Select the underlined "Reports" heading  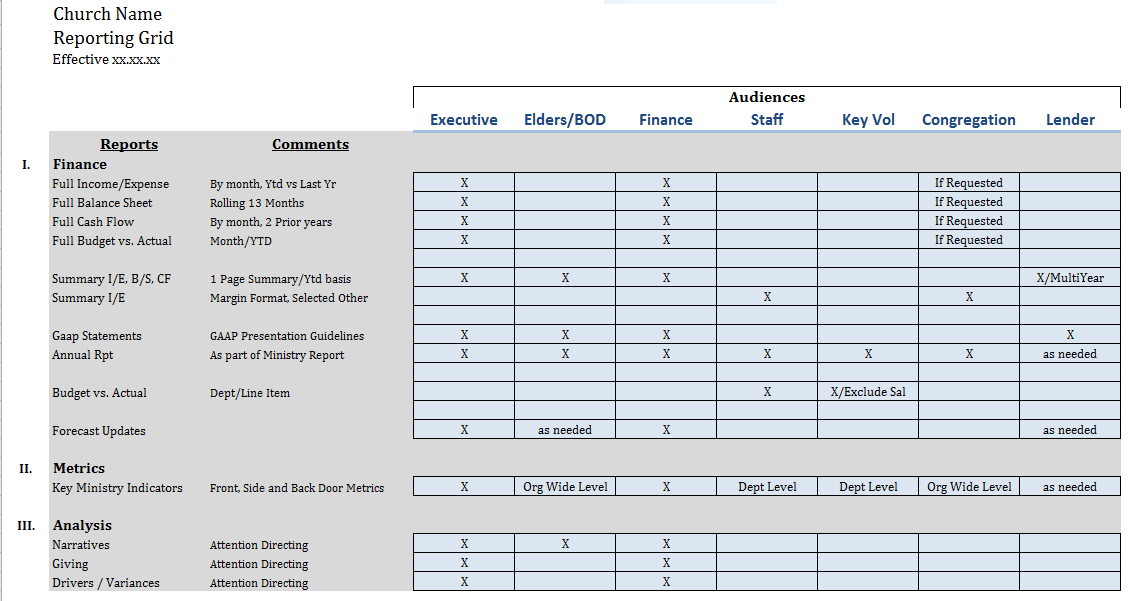pyautogui.click(x=129, y=145)
